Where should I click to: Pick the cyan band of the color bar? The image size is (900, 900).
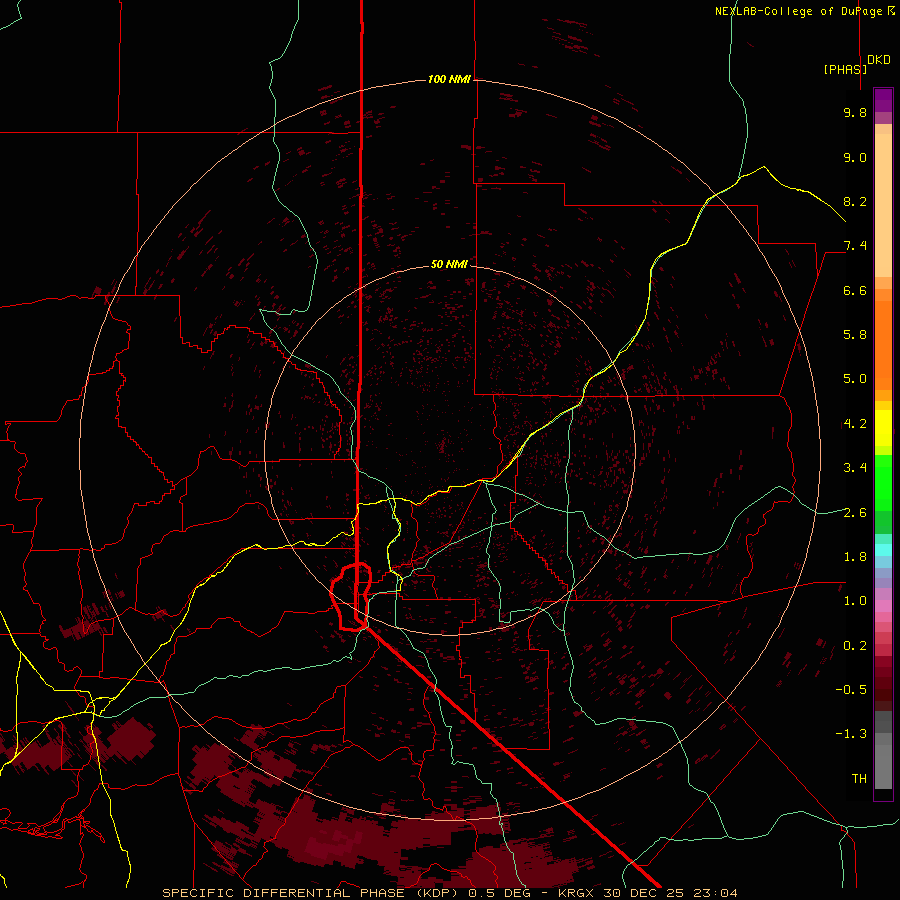[x=883, y=550]
